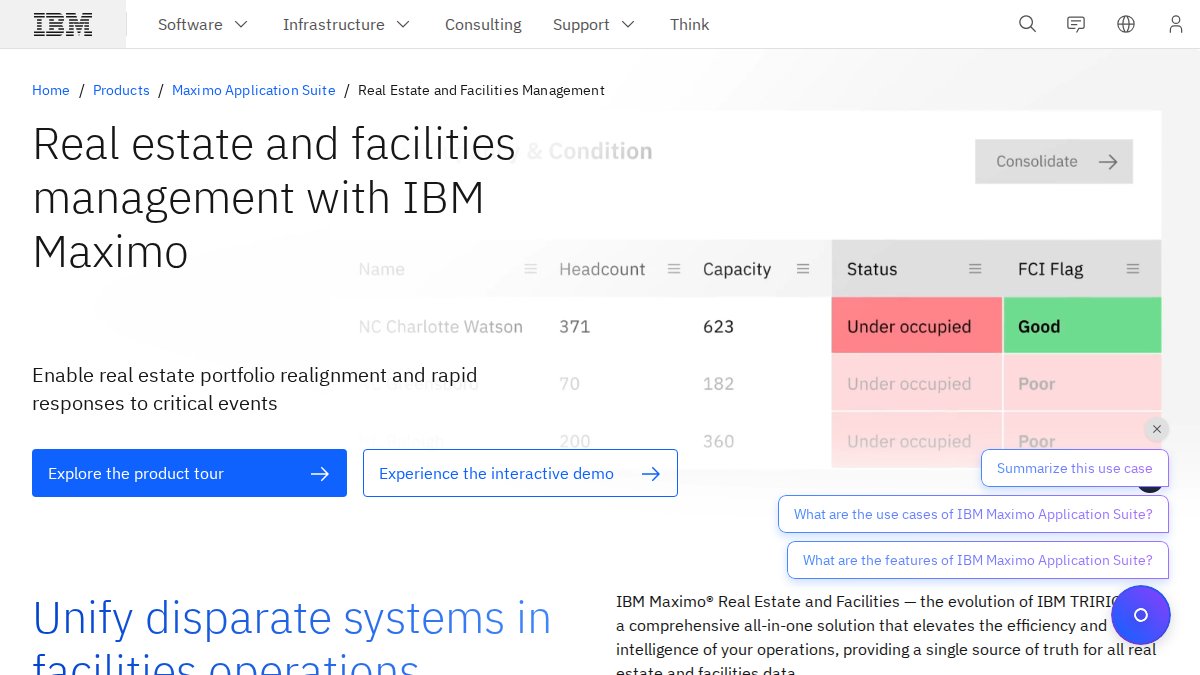Click the green Good FCI flag cell
Screen dimensions: 1200x675
[x=1082, y=326]
